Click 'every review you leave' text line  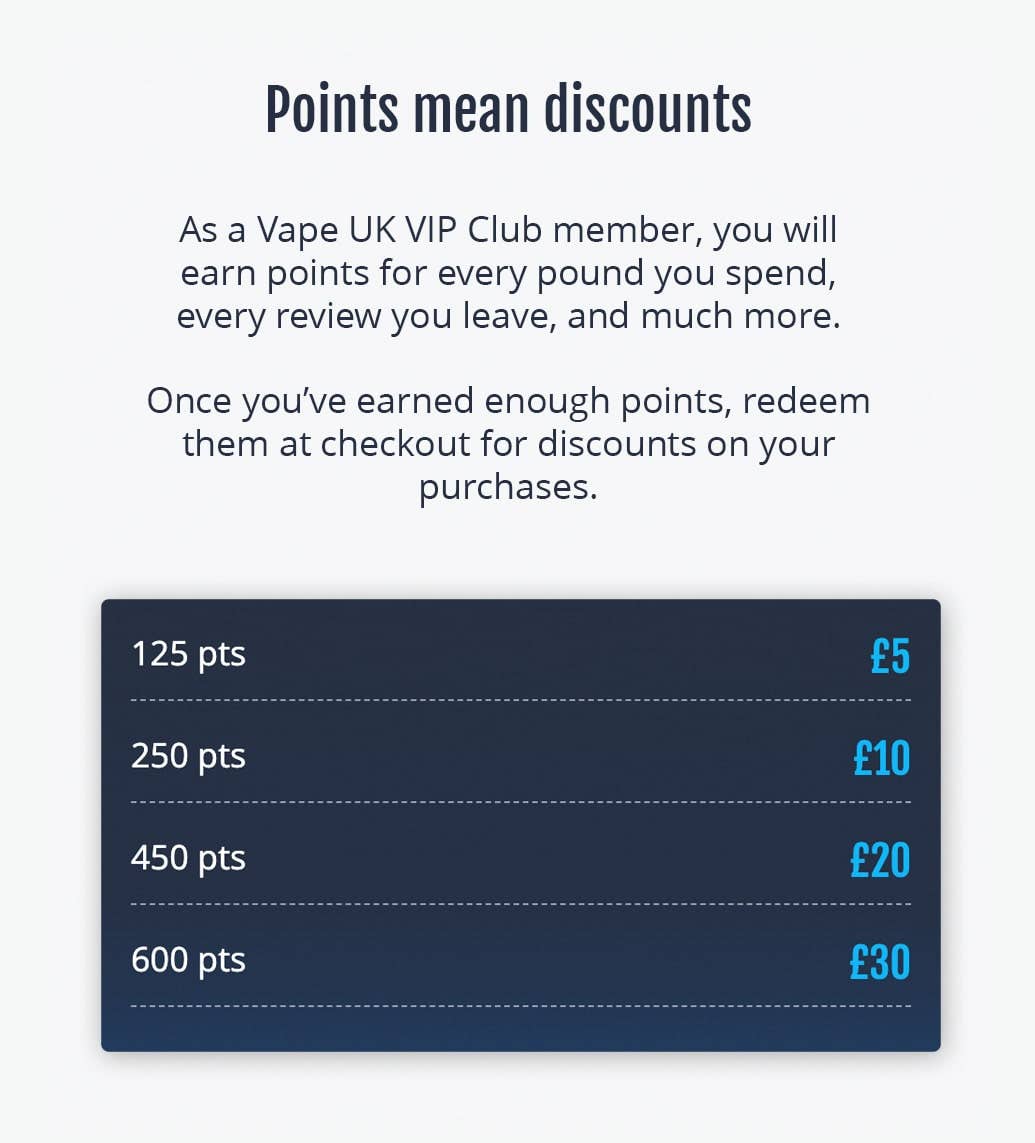pyautogui.click(x=508, y=317)
